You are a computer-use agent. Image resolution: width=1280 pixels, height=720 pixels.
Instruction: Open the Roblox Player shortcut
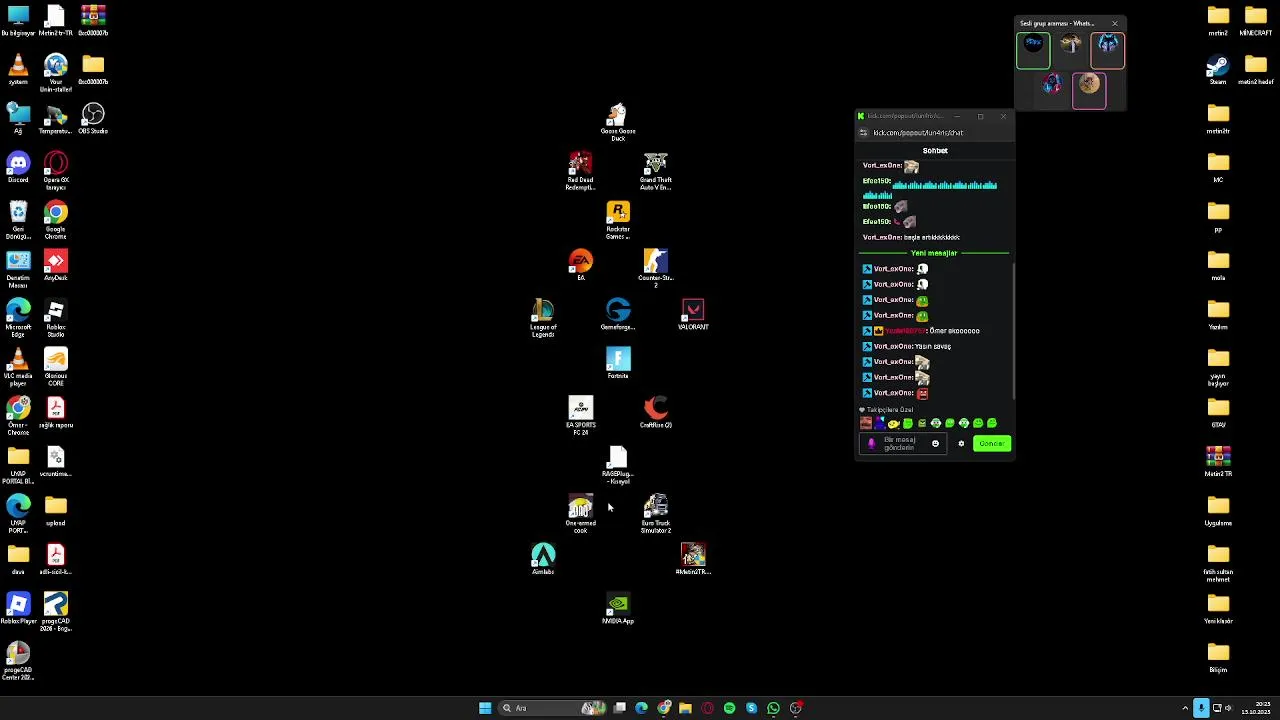coord(18,608)
